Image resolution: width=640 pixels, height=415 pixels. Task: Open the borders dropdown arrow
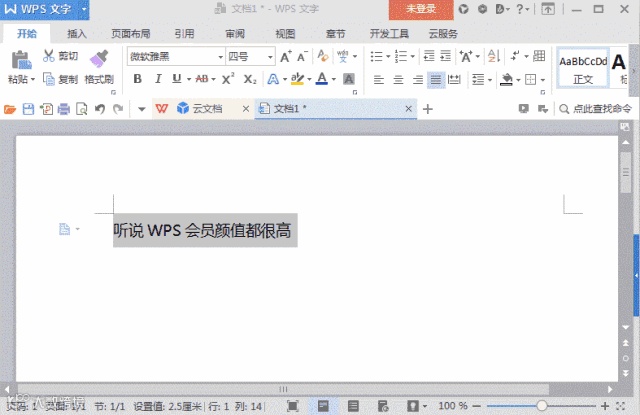543,80
